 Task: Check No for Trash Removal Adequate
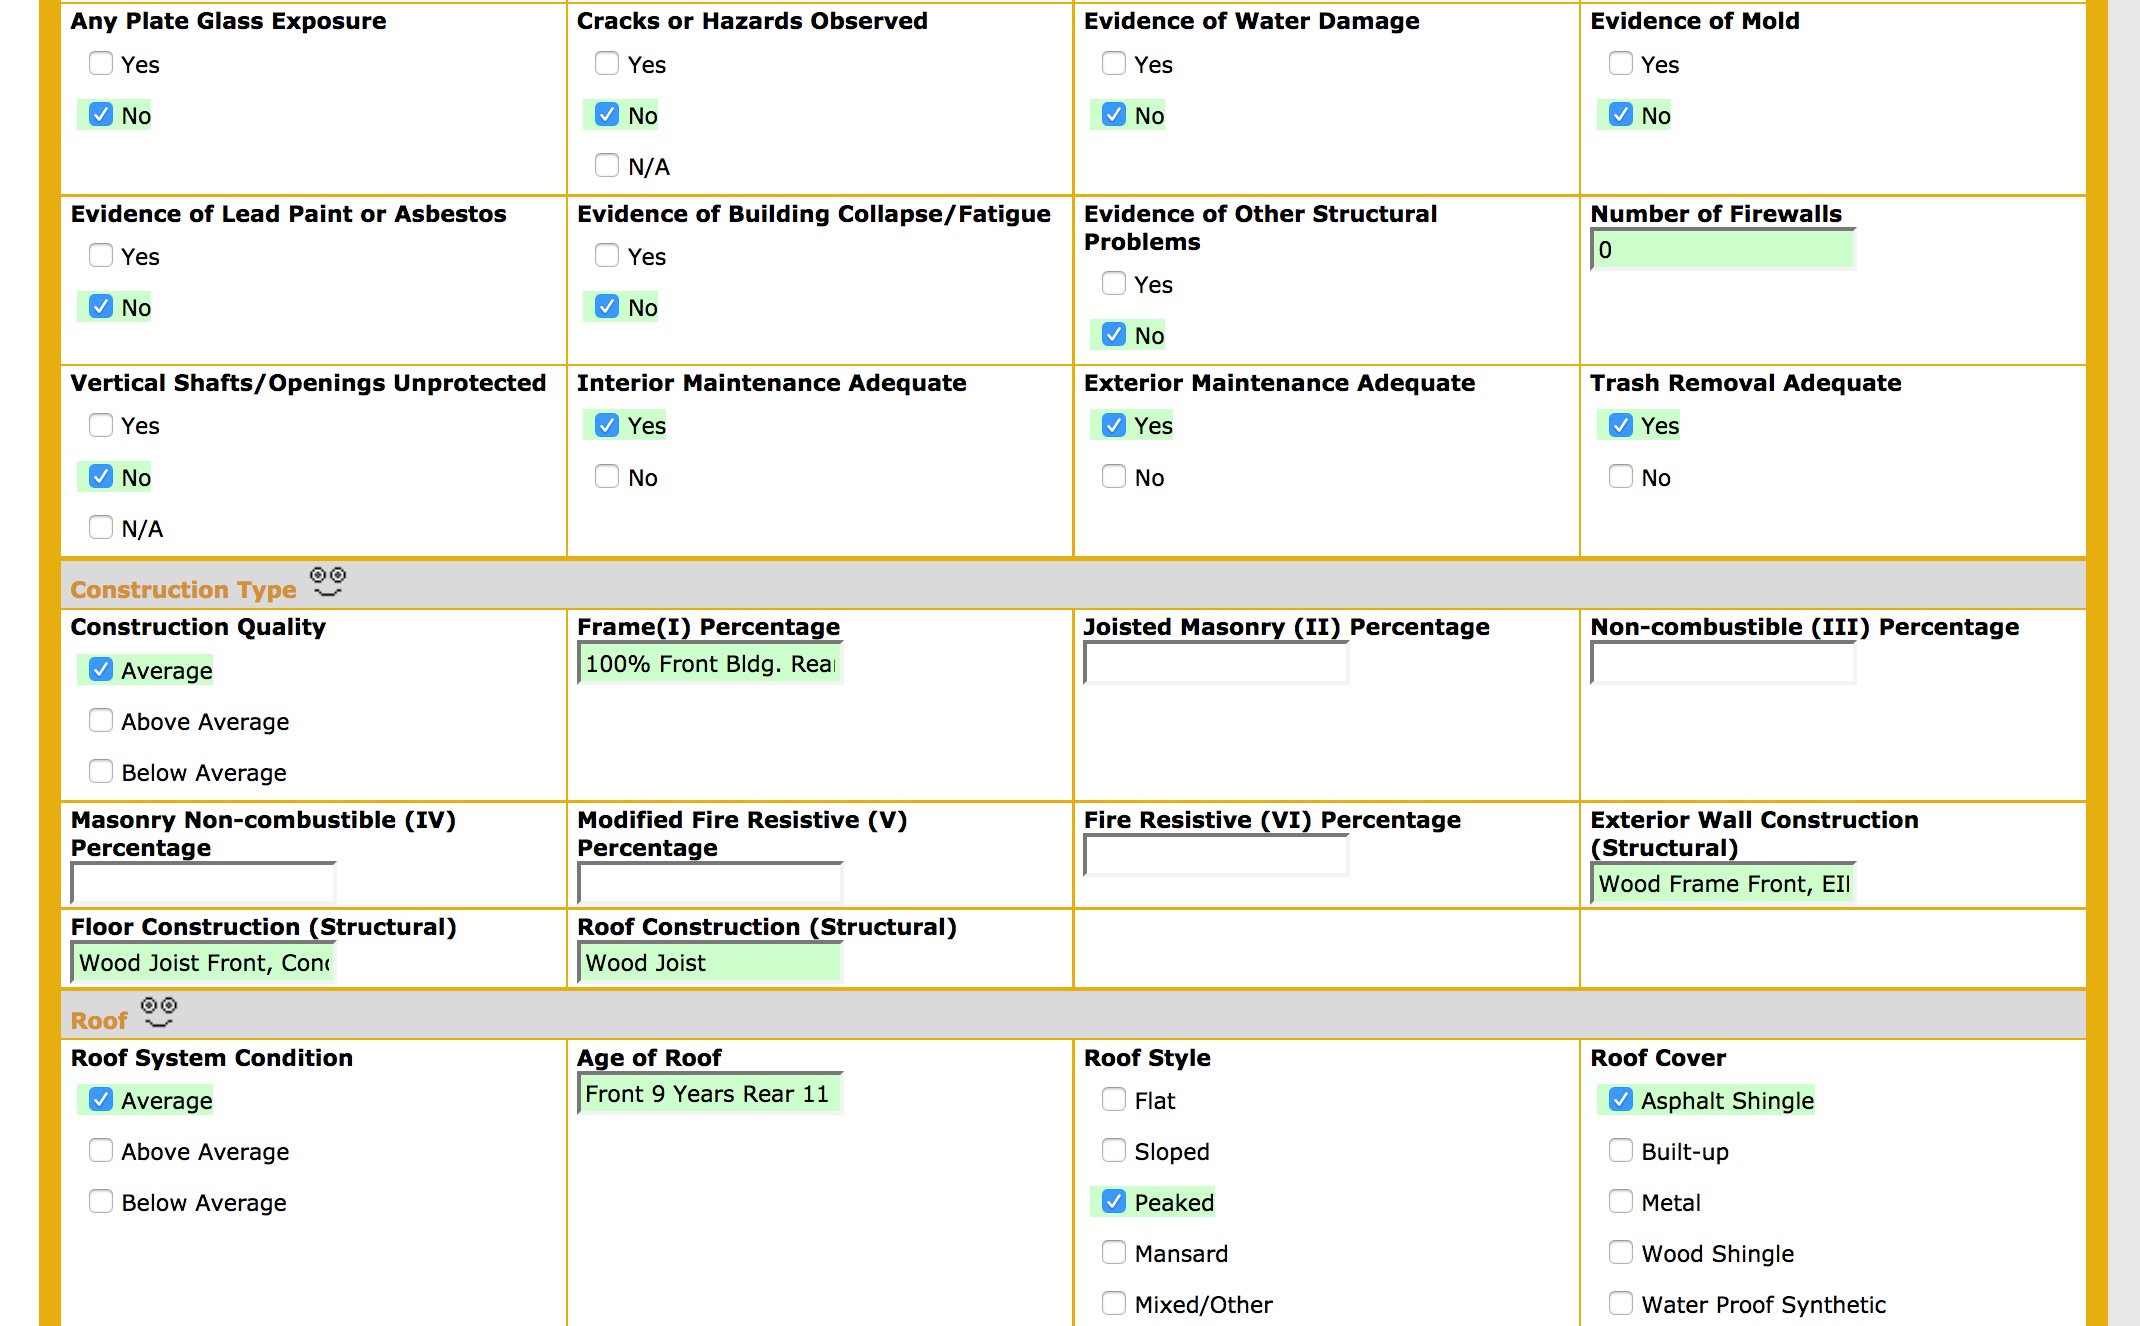click(x=1620, y=477)
